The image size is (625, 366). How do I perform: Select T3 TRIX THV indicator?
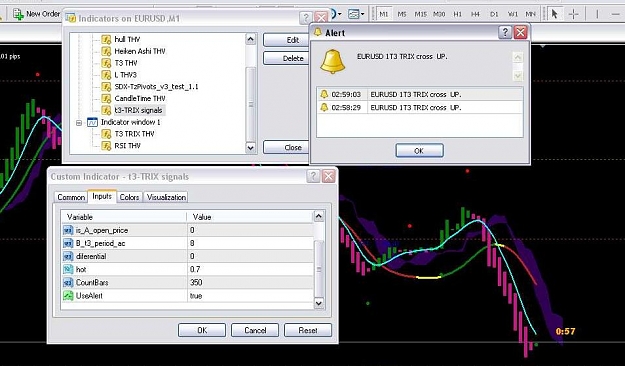pyautogui.click(x=134, y=134)
